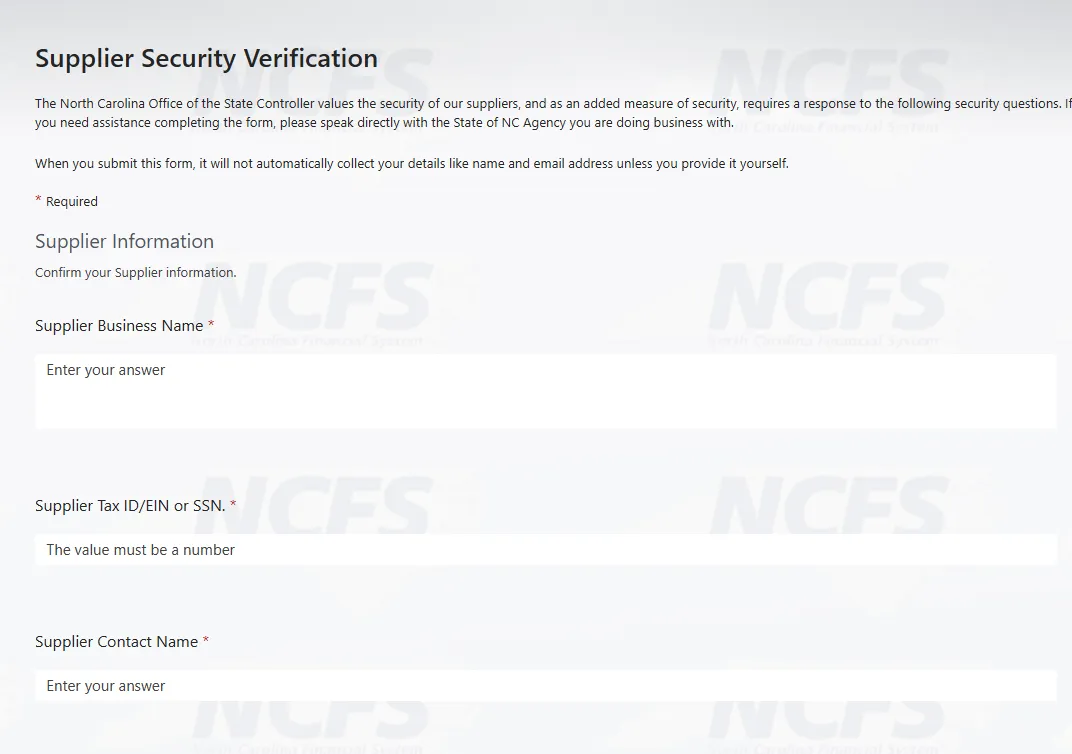The width and height of the screenshot is (1072, 754).
Task: Click the Supplier Information section heading
Action: pos(124,241)
